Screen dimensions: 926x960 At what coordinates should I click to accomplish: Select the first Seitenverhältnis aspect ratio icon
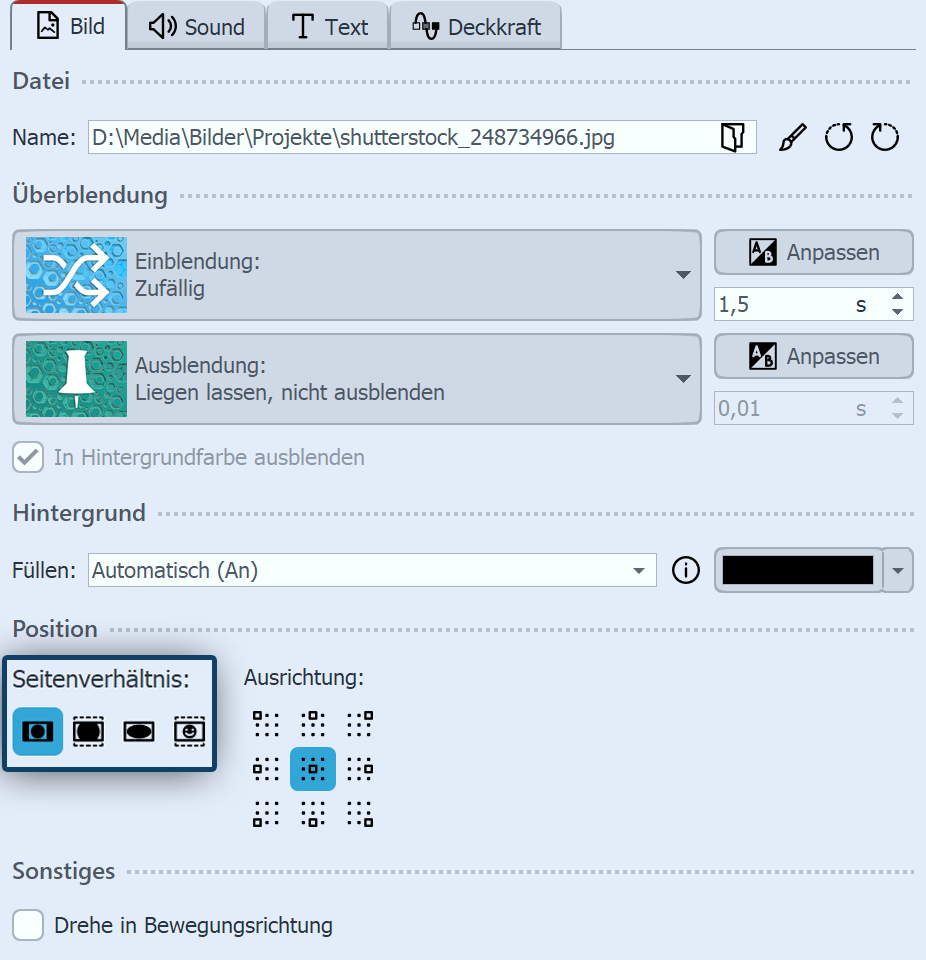point(38,731)
